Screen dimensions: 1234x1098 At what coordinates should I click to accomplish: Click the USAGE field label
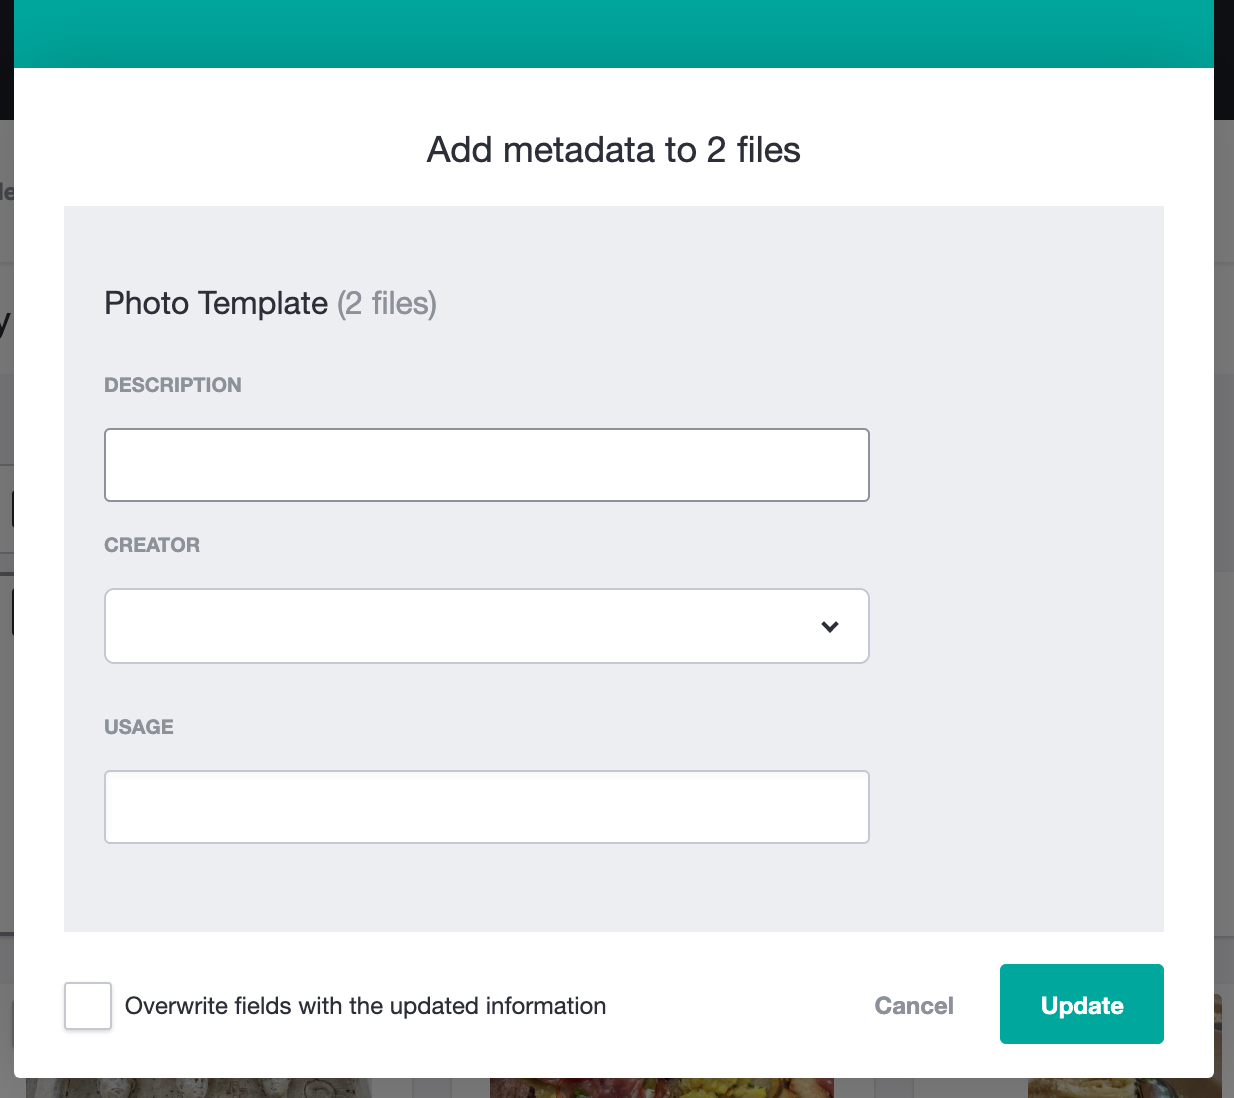point(139,727)
